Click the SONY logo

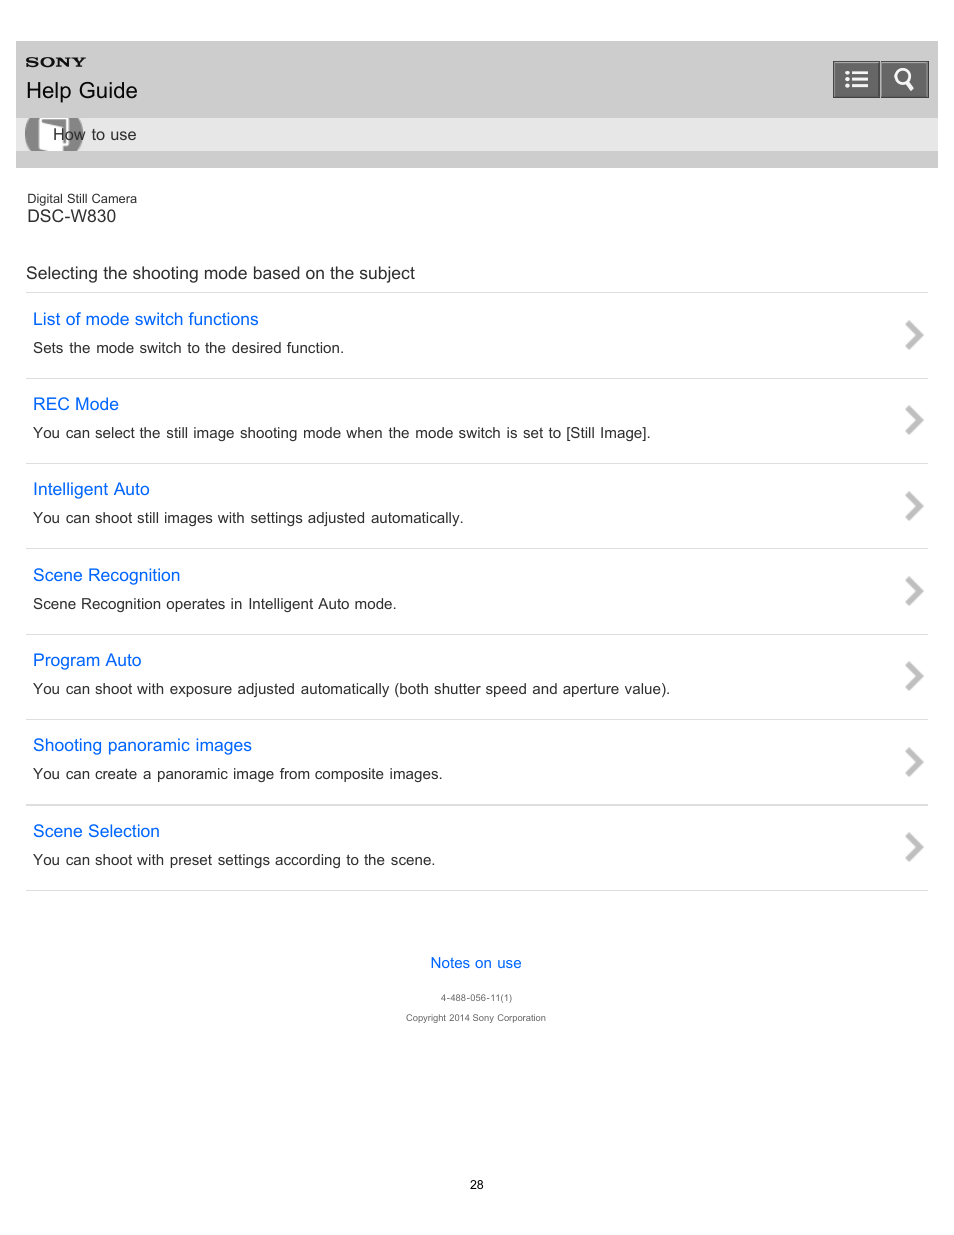click(56, 62)
